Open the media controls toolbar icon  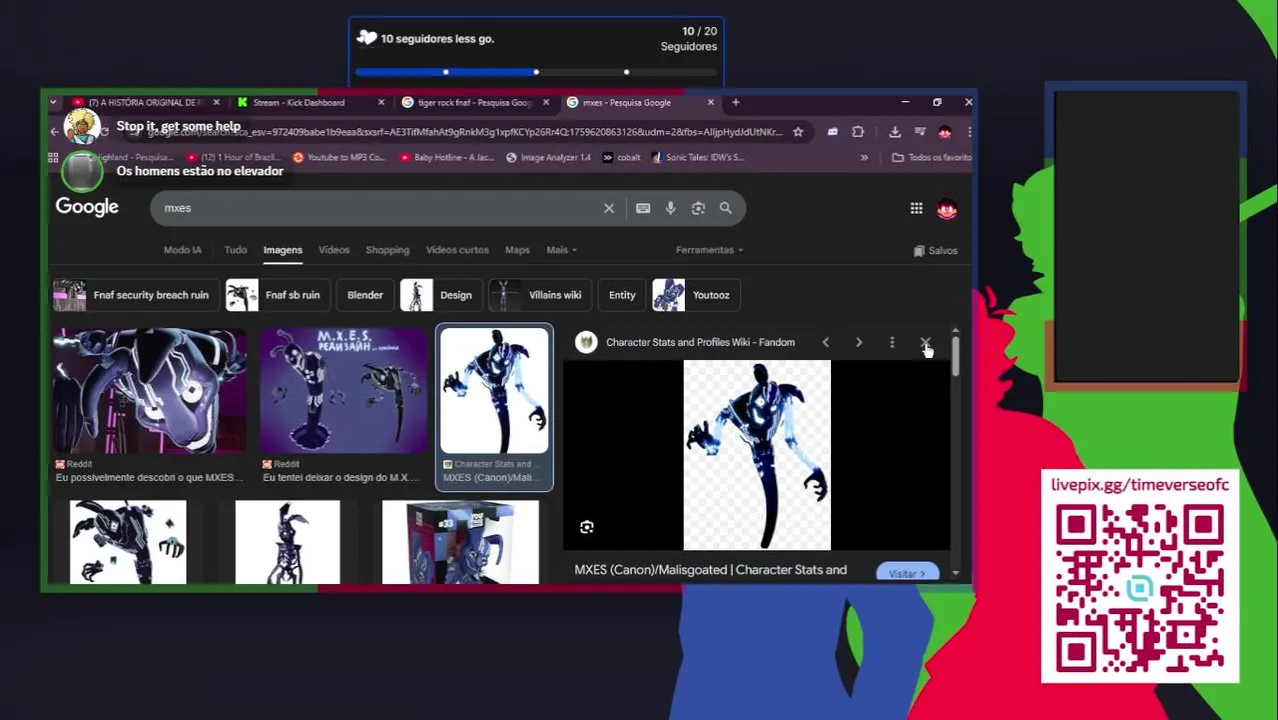coord(920,132)
